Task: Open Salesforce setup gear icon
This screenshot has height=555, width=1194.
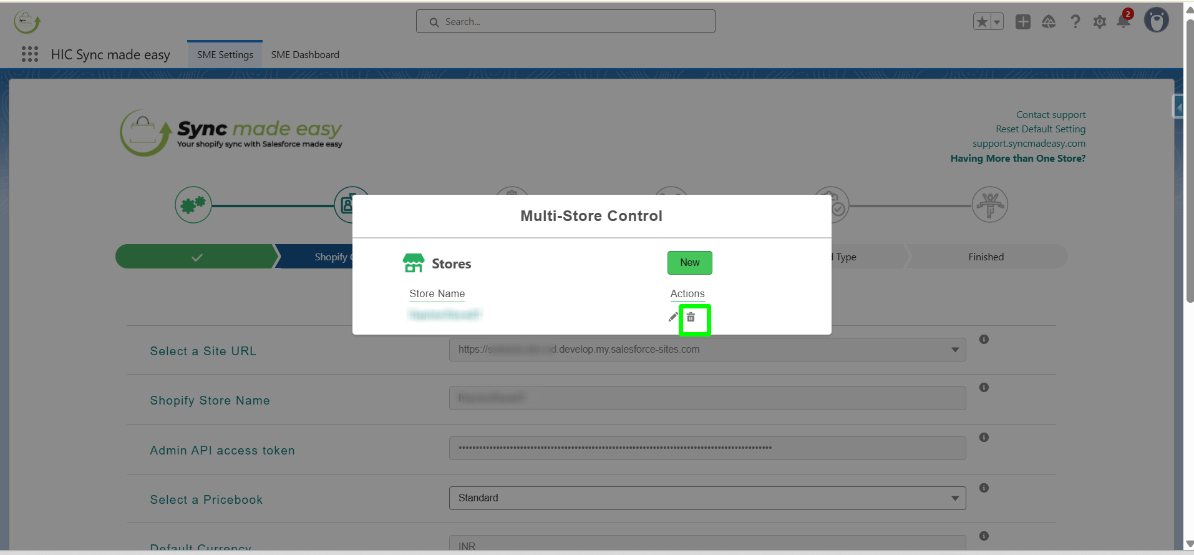Action: click(x=1099, y=22)
